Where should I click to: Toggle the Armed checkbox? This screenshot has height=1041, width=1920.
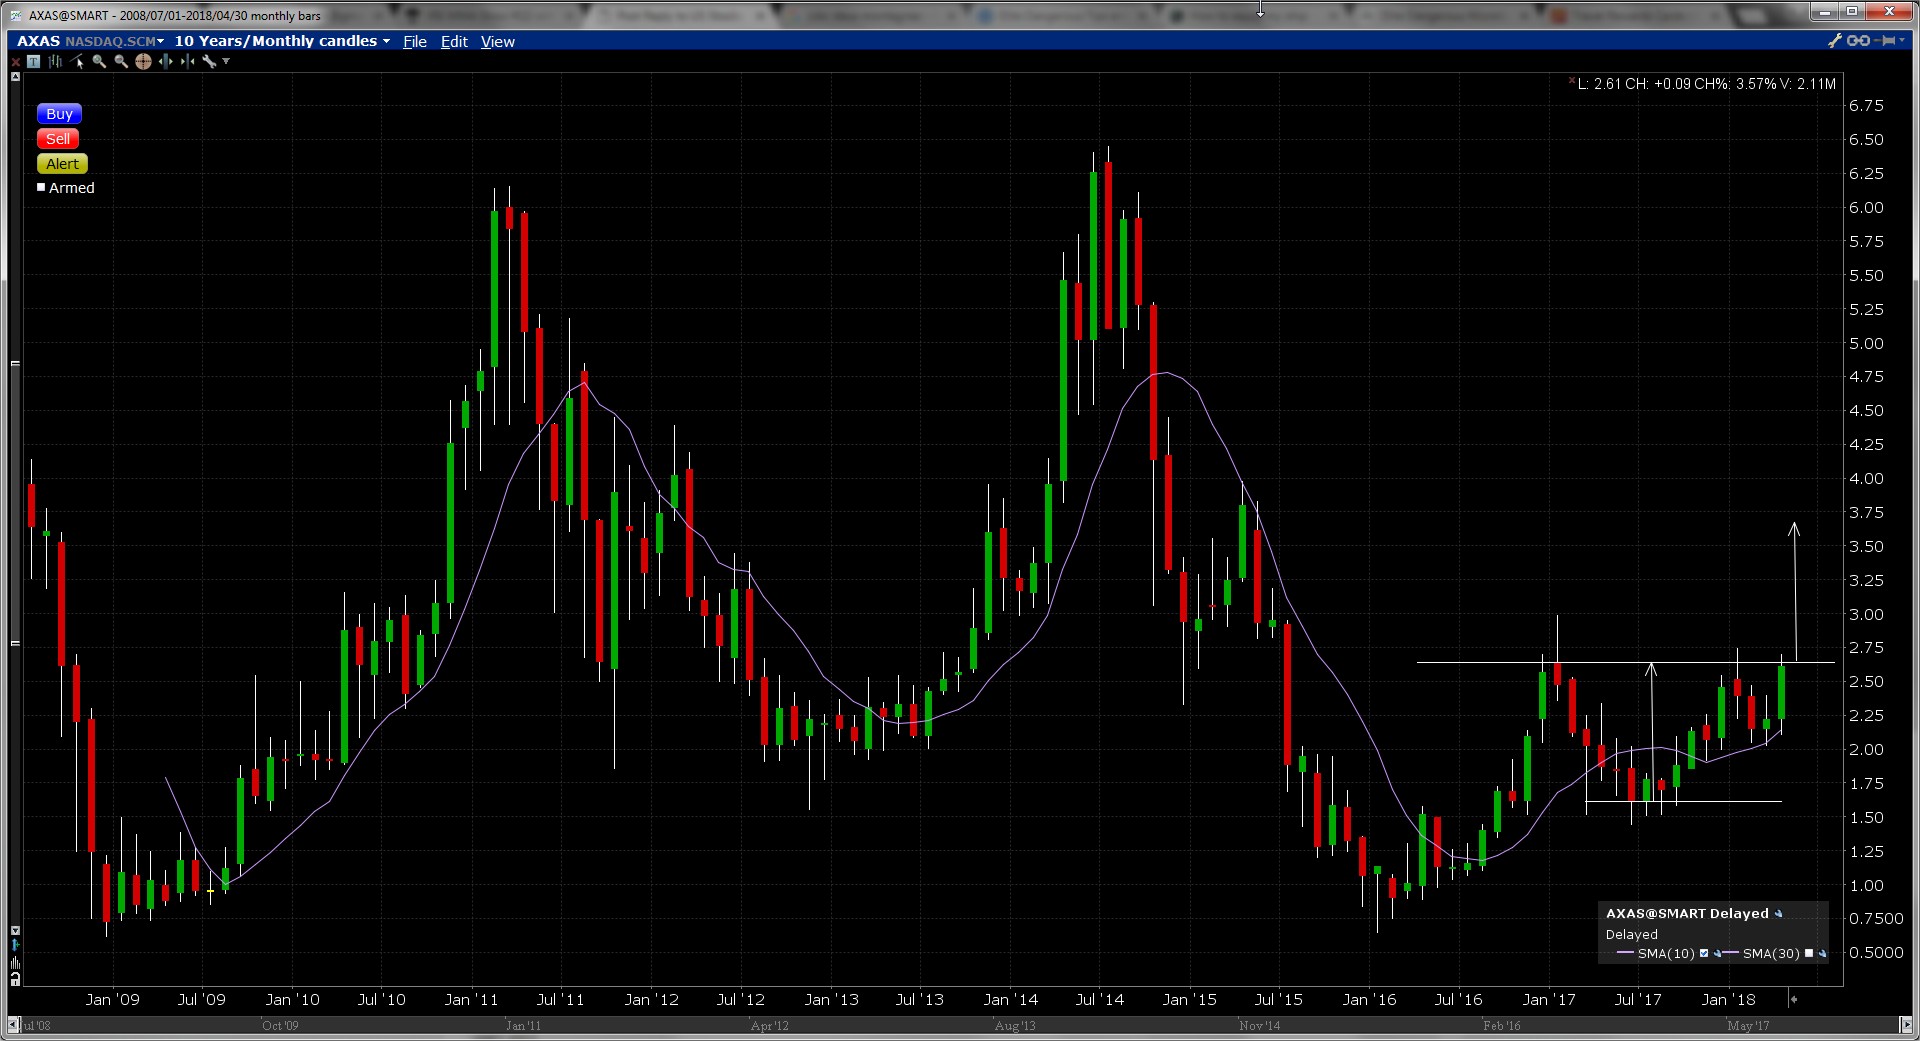(x=42, y=187)
